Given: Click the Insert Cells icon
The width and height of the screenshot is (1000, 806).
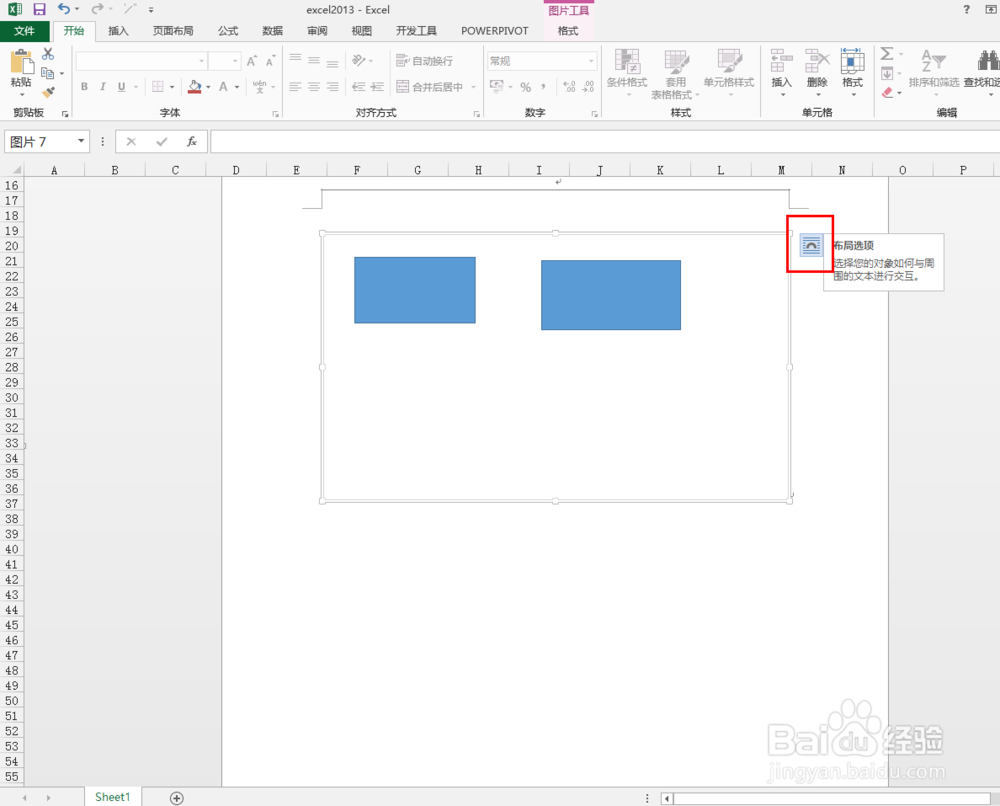Looking at the screenshot, I should (781, 70).
